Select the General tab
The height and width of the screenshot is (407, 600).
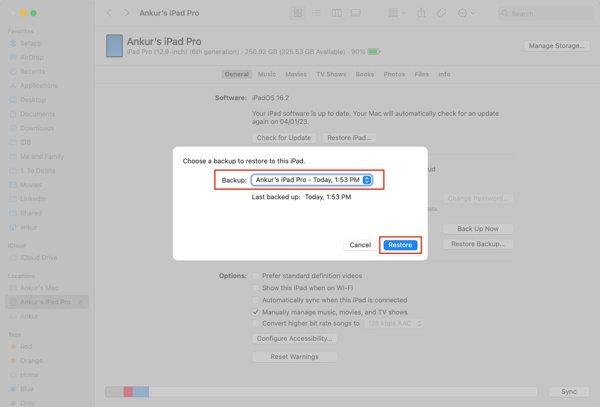coord(236,74)
